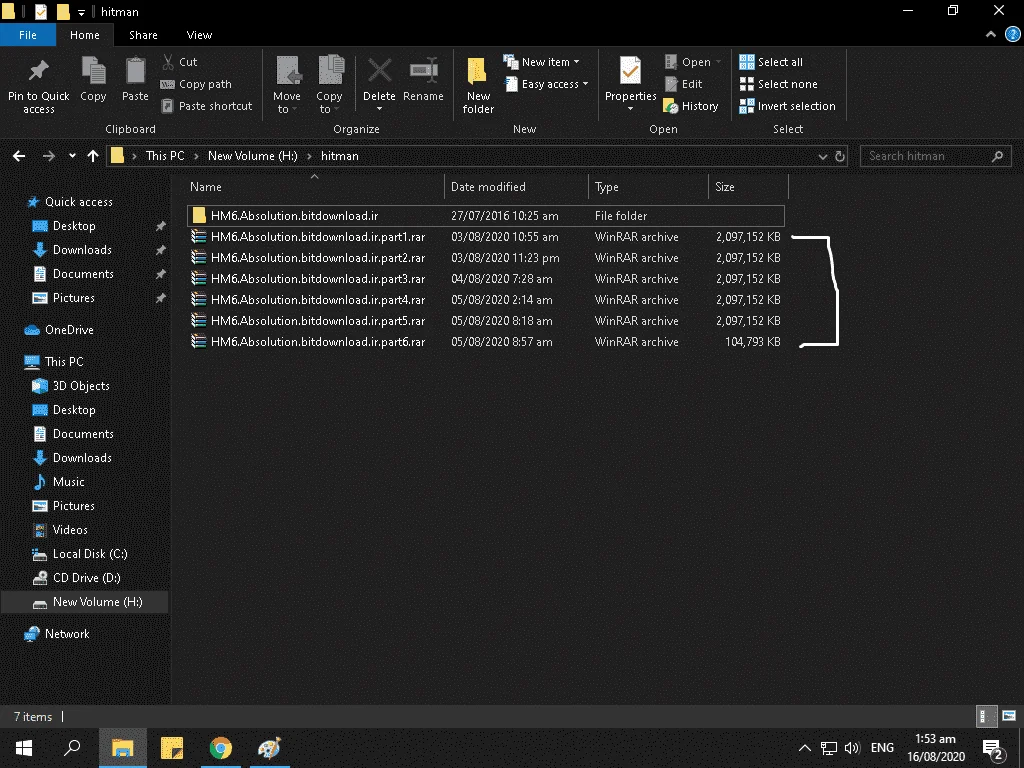Open Videos under This PC
This screenshot has width=1024, height=768.
pos(60,530)
